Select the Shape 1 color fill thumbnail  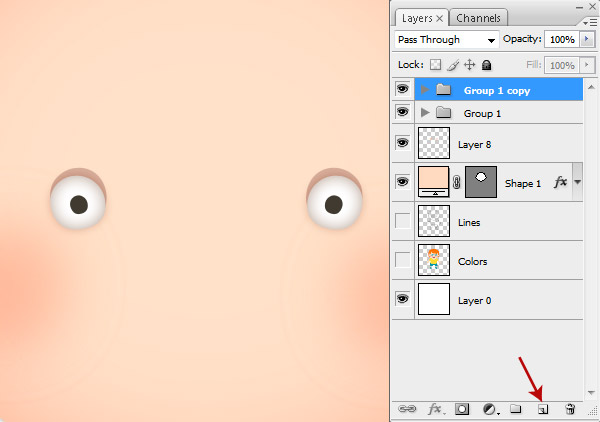434,182
